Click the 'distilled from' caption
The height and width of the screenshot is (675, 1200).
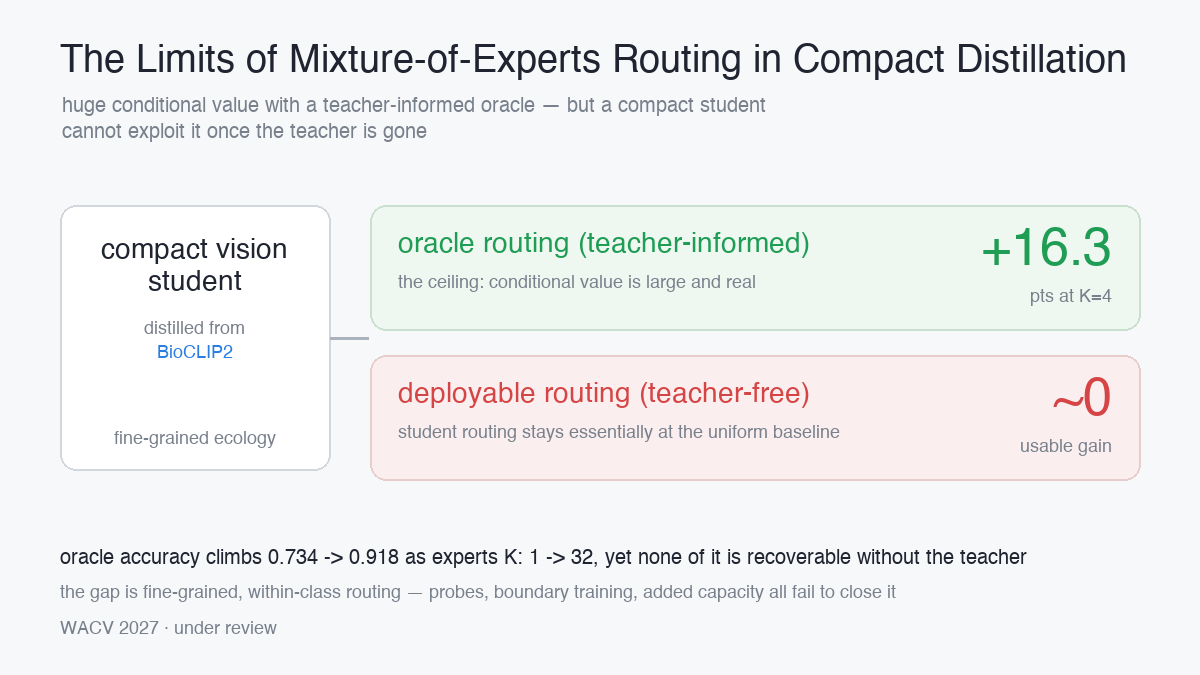click(195, 328)
